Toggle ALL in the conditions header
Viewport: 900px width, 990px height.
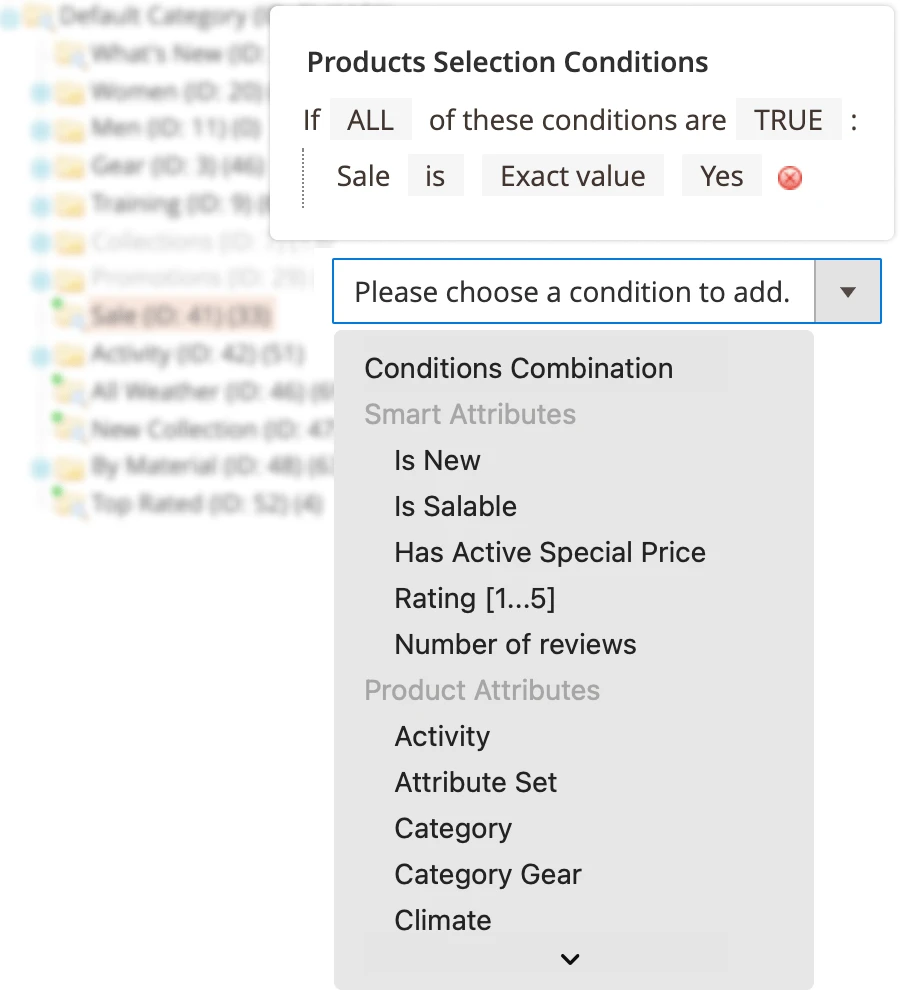[370, 119]
